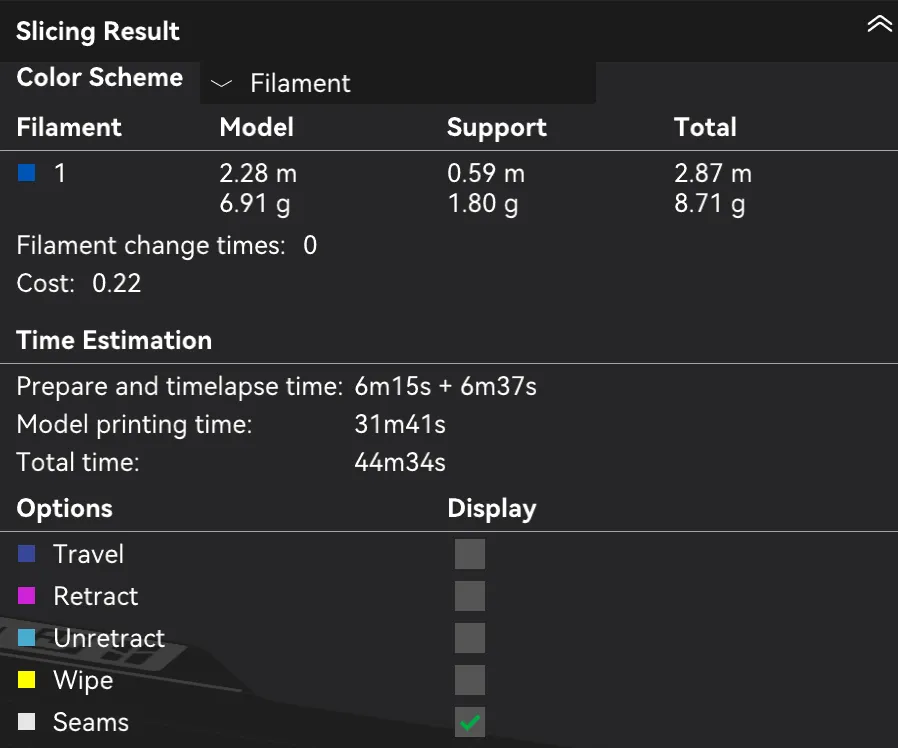Open the Color Scheme dropdown
This screenshot has height=748, width=898.
click(x=397, y=83)
